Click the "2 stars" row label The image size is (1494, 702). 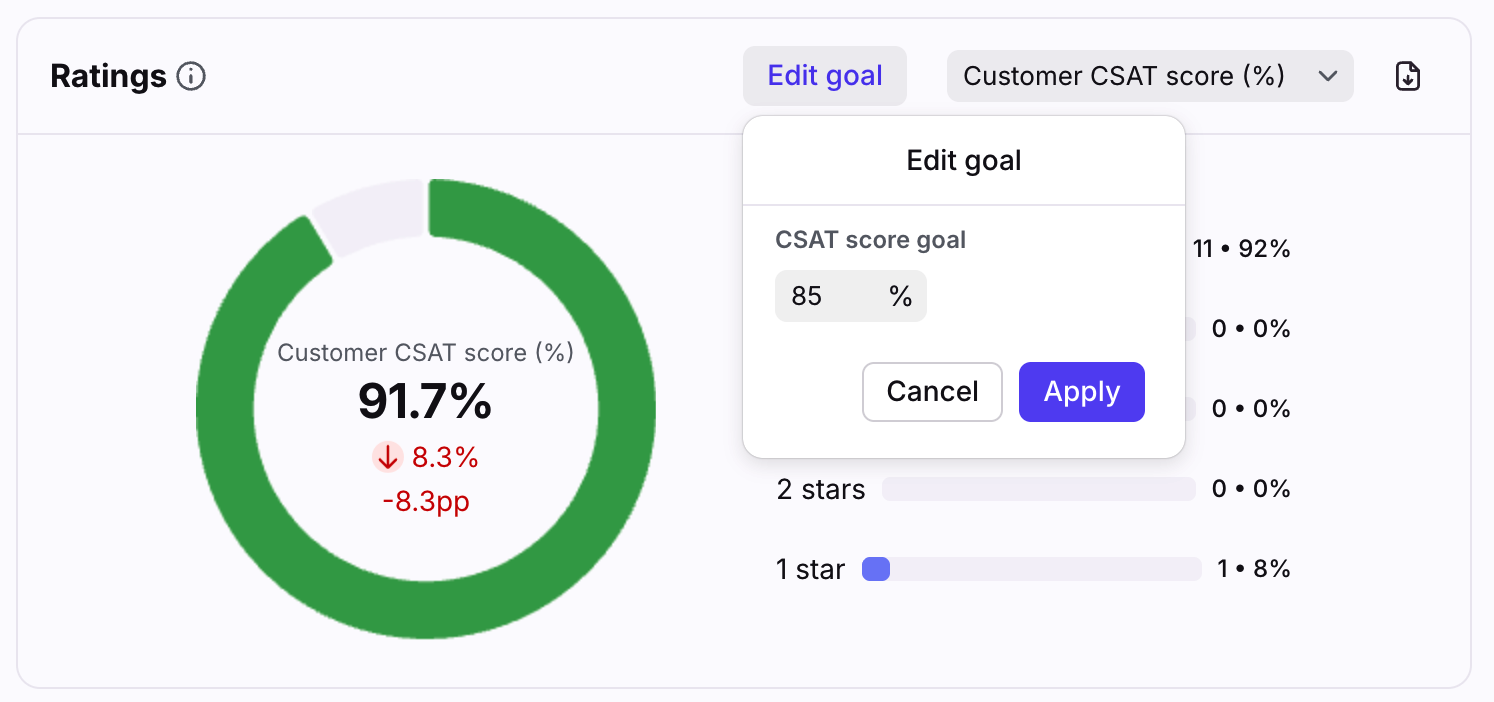coord(820,489)
